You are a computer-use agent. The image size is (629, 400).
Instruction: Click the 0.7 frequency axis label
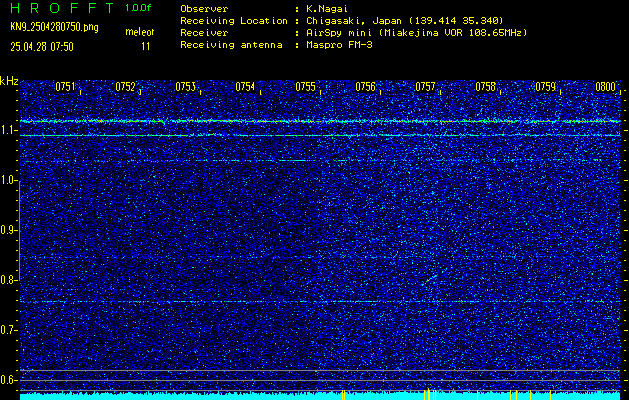(x=8, y=330)
